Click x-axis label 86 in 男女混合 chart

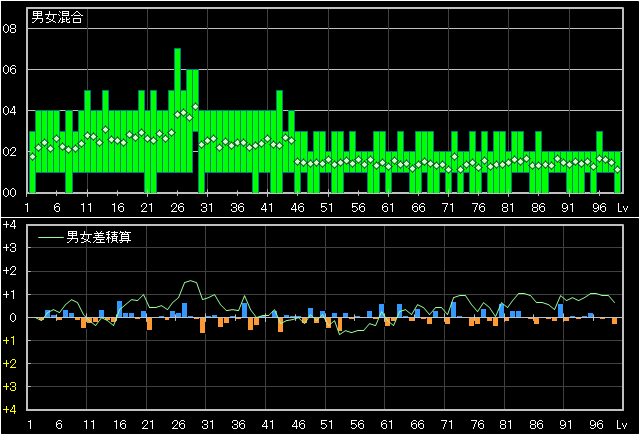pyautogui.click(x=538, y=208)
